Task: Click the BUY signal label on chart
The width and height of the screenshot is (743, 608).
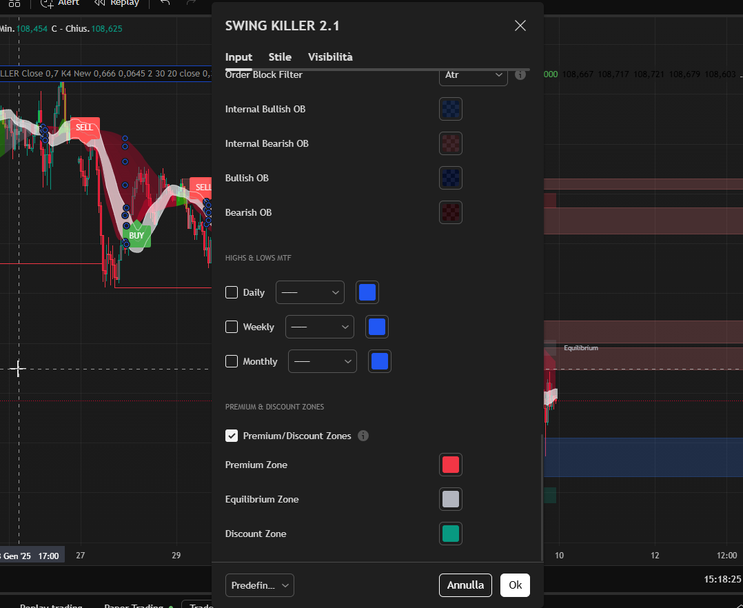Action: point(136,236)
